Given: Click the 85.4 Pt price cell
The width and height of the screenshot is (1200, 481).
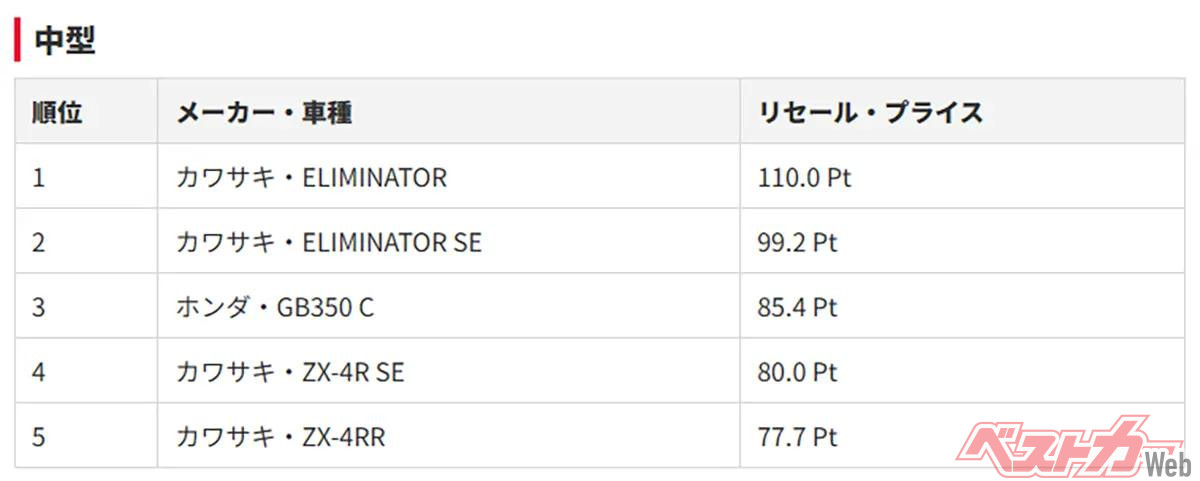Looking at the screenshot, I should click(798, 307).
